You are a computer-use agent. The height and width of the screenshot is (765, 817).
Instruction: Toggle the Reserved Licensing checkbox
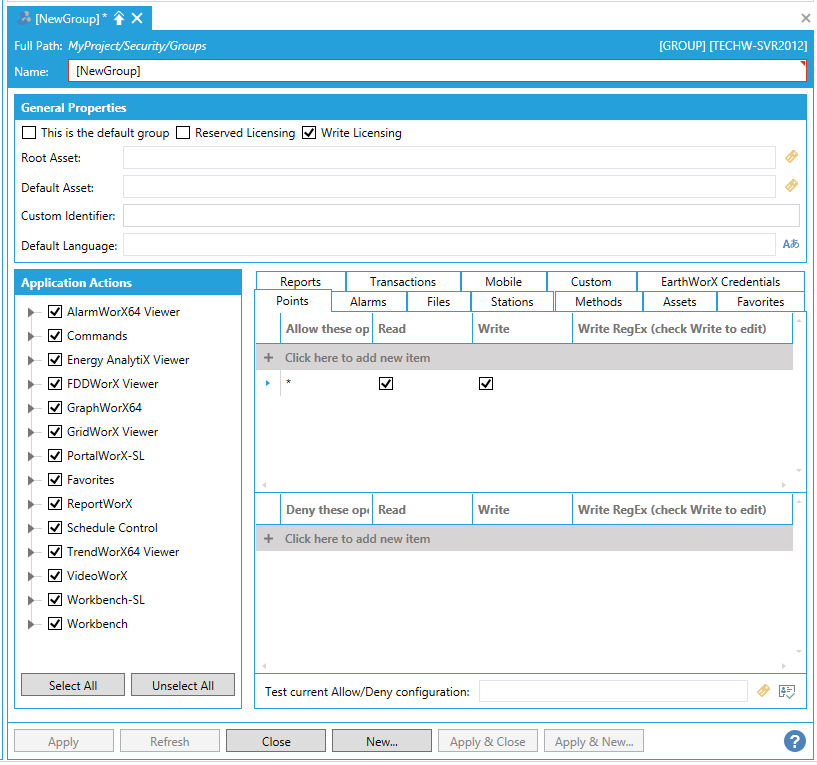click(183, 133)
